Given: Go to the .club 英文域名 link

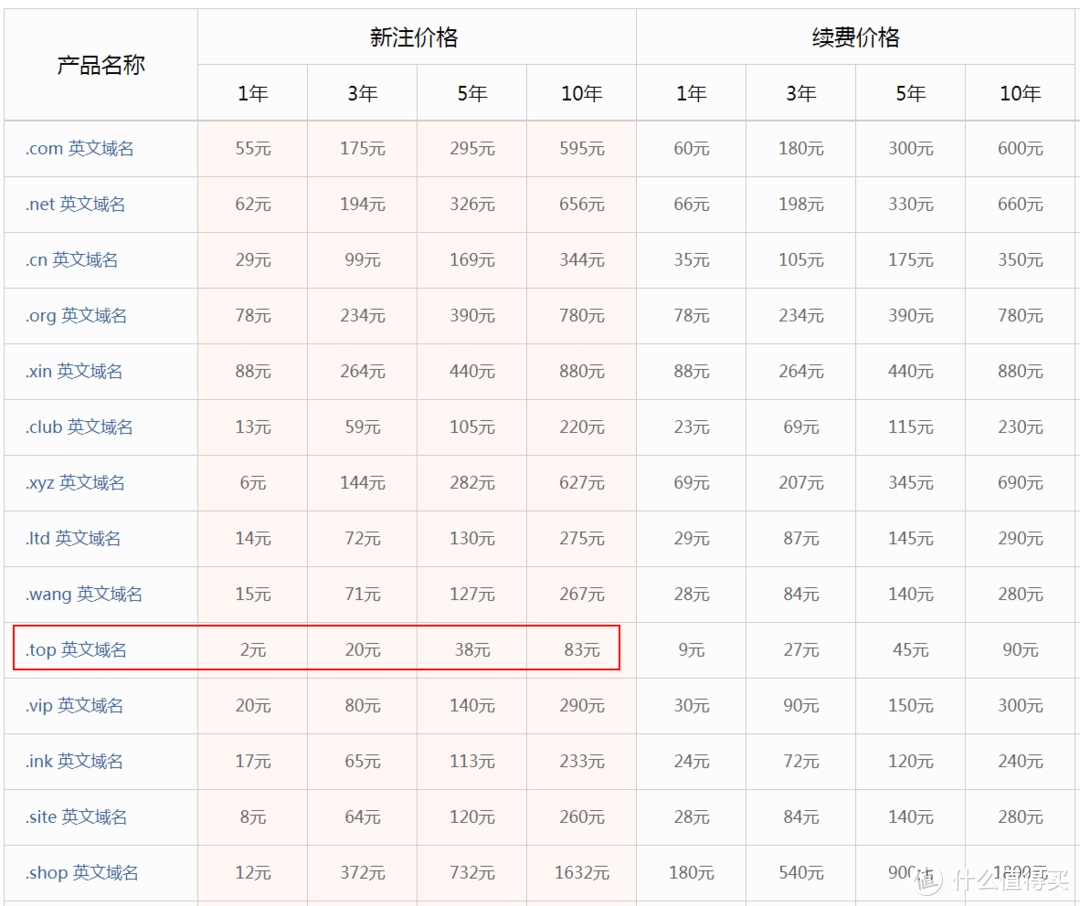Looking at the screenshot, I should pos(80,428).
